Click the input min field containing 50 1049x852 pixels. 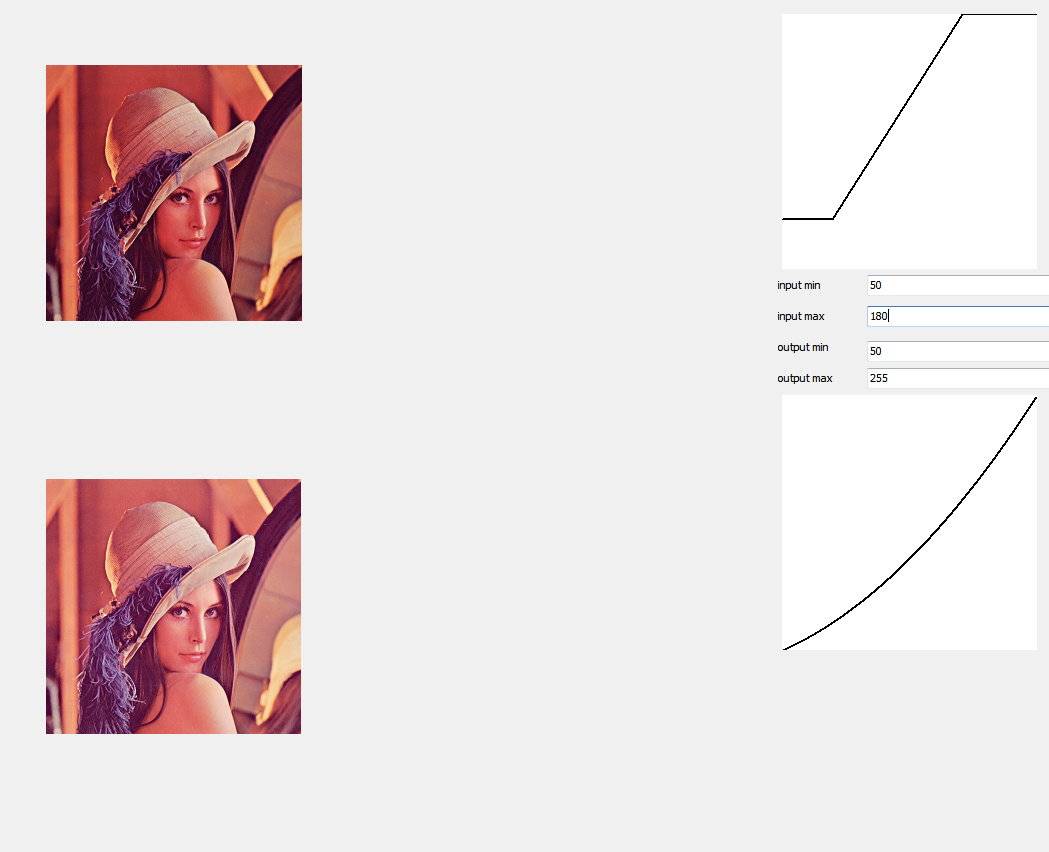(958, 285)
